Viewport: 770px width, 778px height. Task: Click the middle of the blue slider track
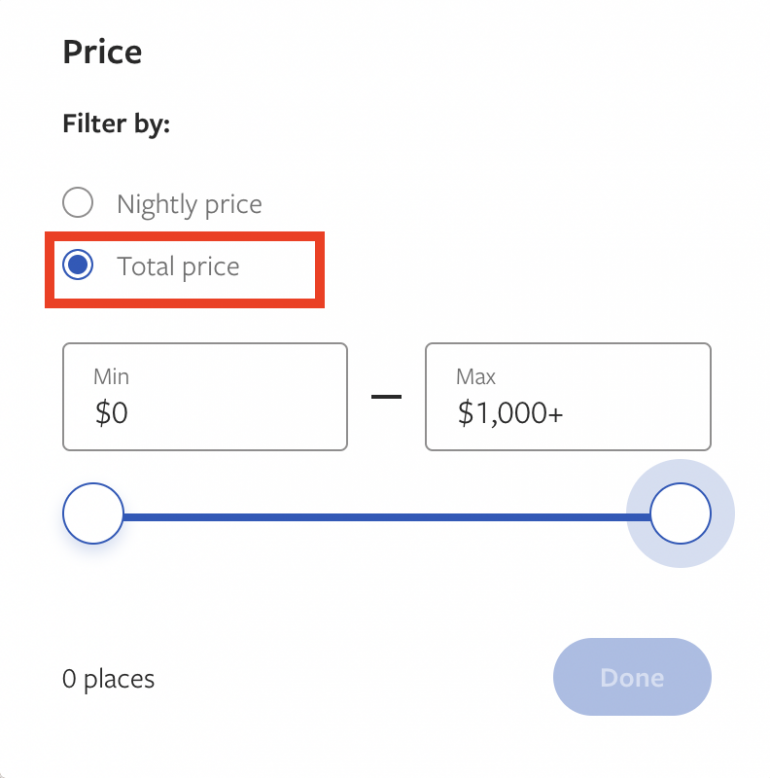click(x=386, y=516)
